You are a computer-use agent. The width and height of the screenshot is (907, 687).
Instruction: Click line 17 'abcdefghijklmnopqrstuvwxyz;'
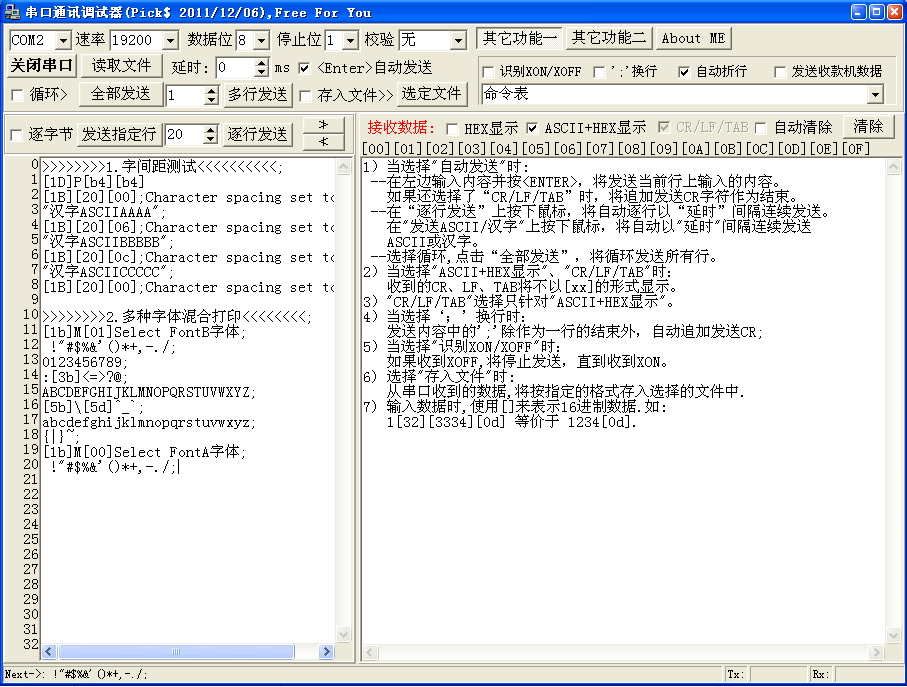149,422
